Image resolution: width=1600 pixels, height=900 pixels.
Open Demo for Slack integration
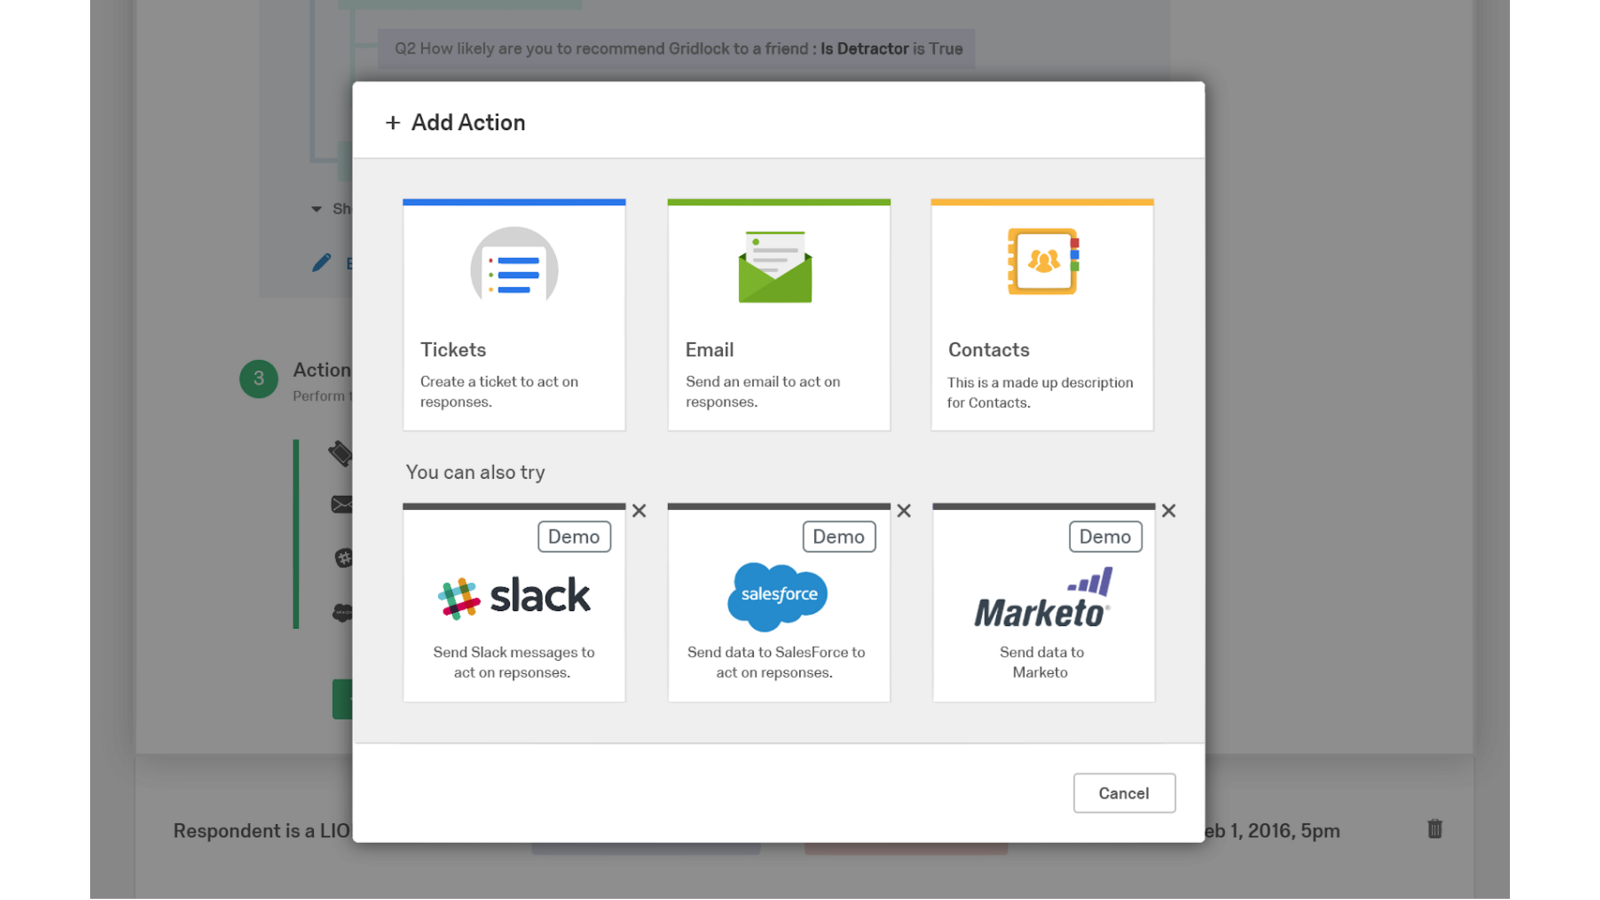click(x=574, y=537)
